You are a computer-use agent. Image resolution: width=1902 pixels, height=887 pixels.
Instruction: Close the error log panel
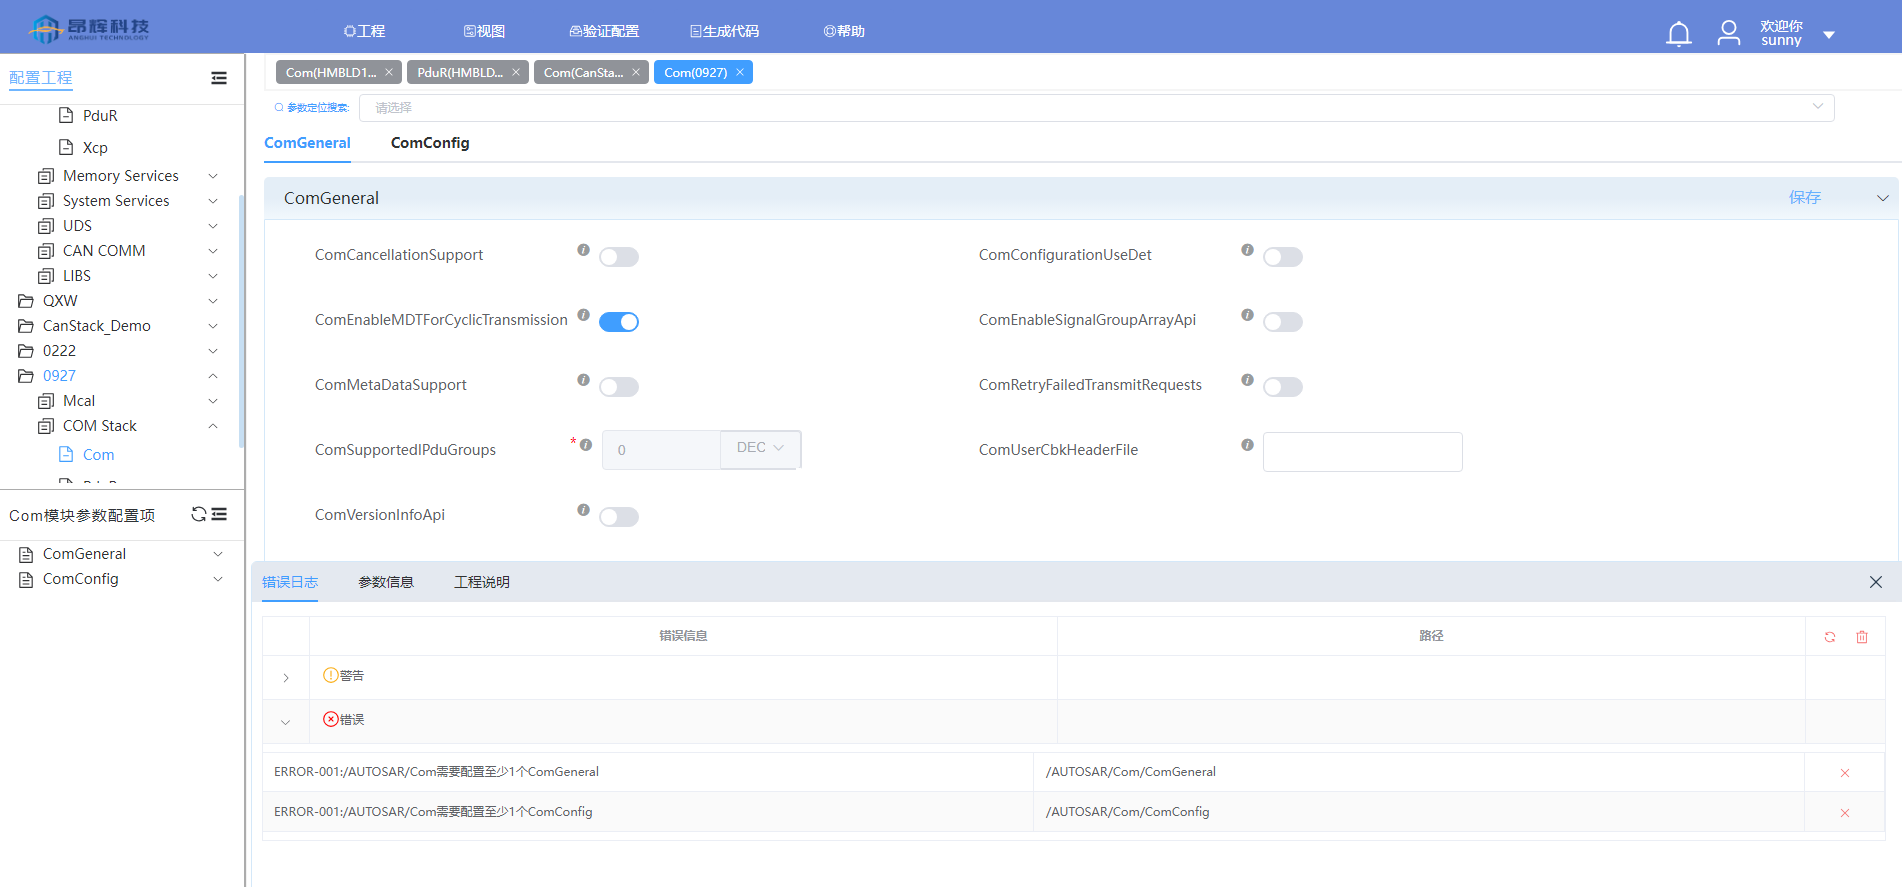(1876, 582)
